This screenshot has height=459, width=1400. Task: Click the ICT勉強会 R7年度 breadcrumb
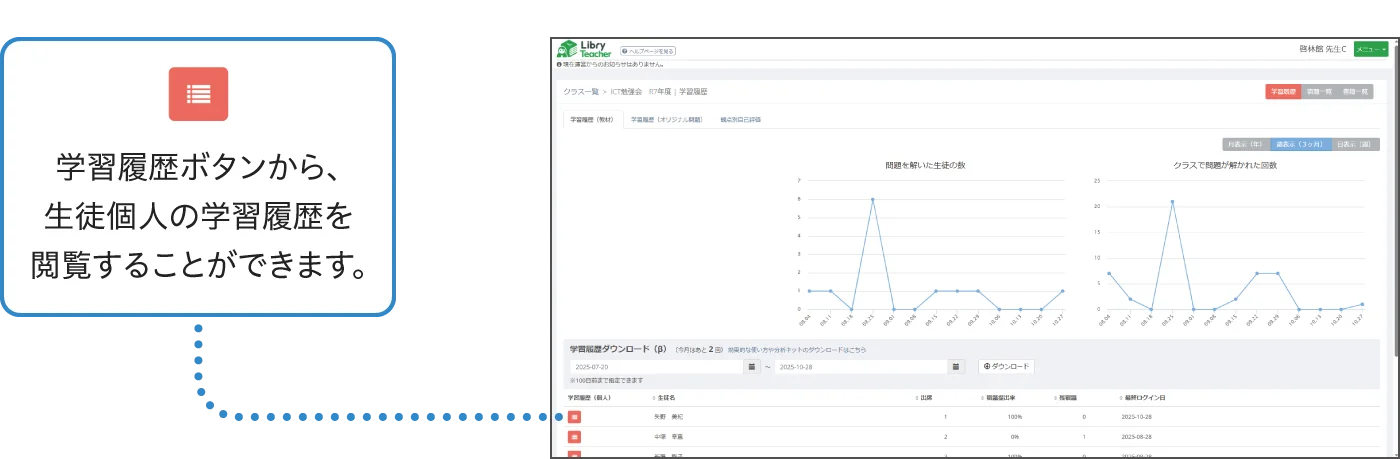pyautogui.click(x=639, y=91)
